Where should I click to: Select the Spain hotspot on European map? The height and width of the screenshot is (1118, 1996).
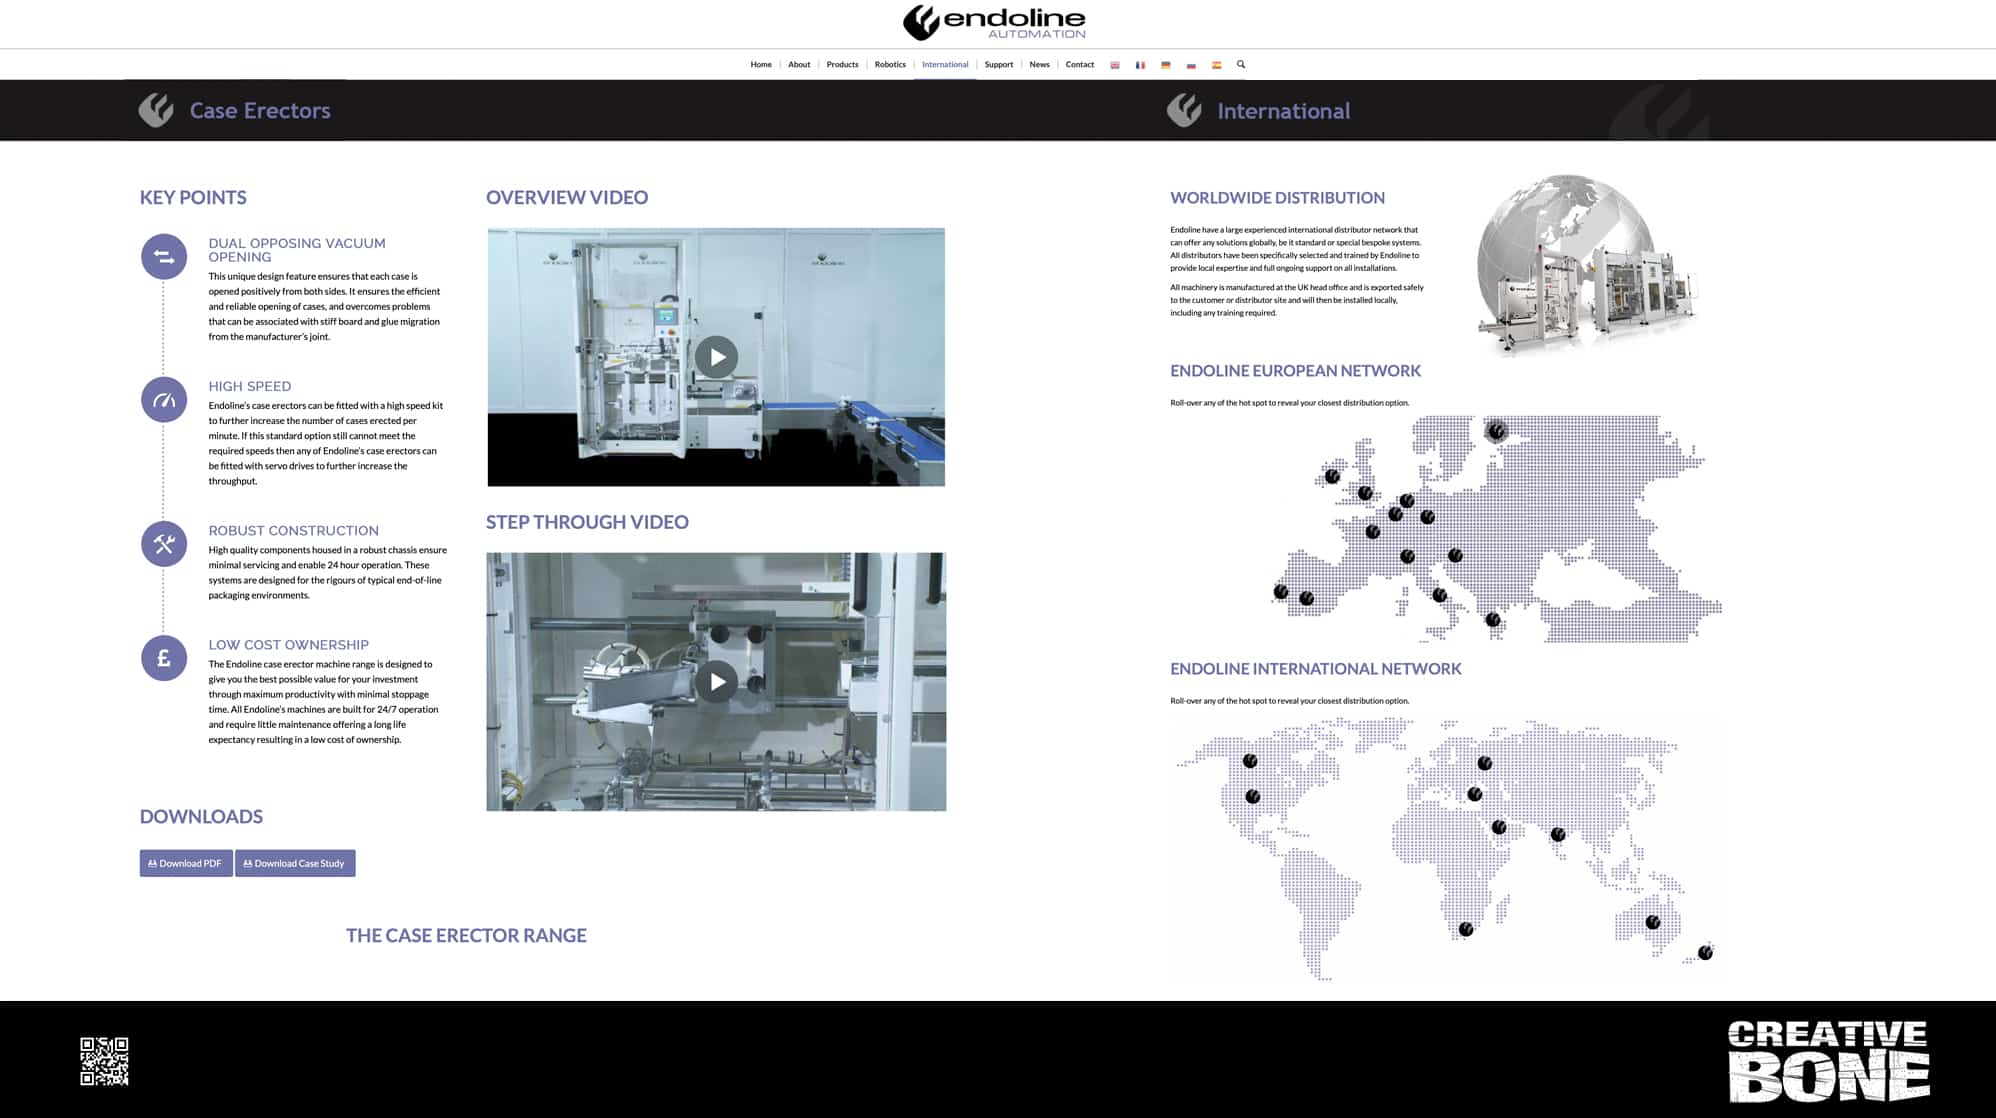point(1306,599)
